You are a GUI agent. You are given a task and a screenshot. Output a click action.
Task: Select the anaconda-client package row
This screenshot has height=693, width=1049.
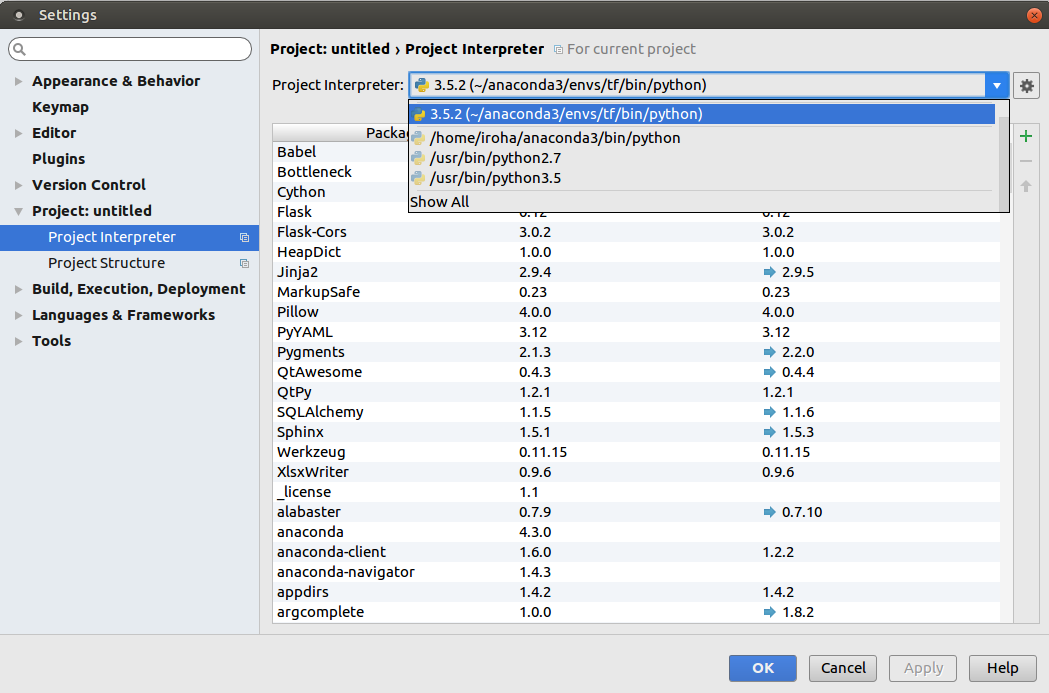636,553
